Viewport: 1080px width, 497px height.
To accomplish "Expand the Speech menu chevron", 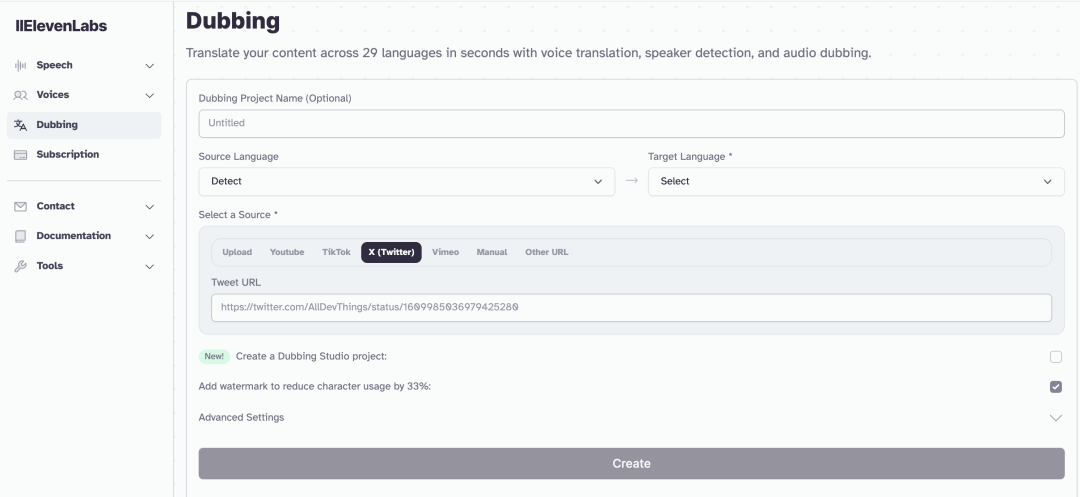I will (150, 66).
